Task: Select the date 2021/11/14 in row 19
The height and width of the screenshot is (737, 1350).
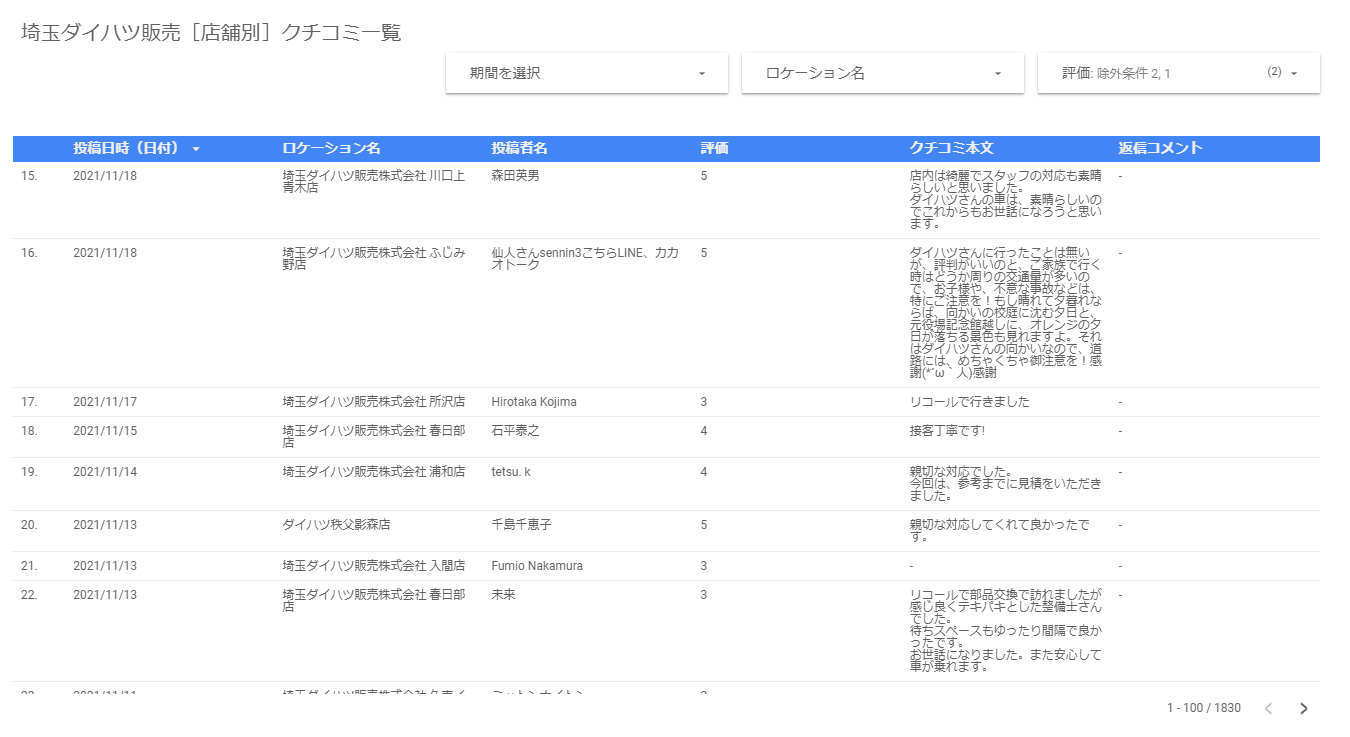Action: (105, 472)
